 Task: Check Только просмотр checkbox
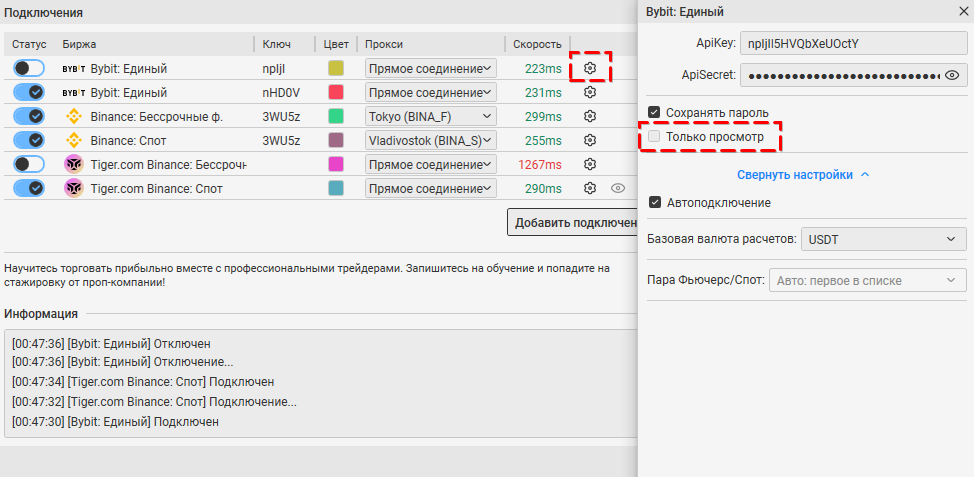tap(653, 137)
